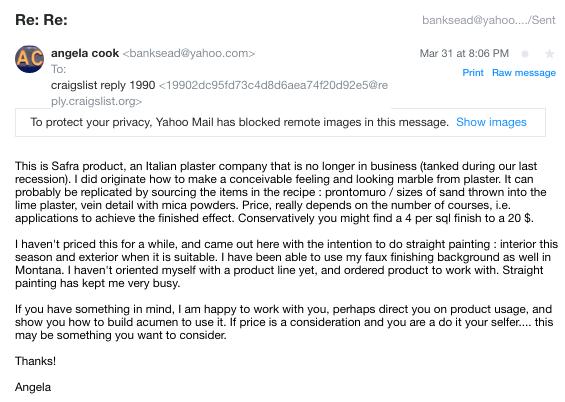The image size is (565, 402).
Task: Click the Angela signature
Action: click(x=33, y=387)
